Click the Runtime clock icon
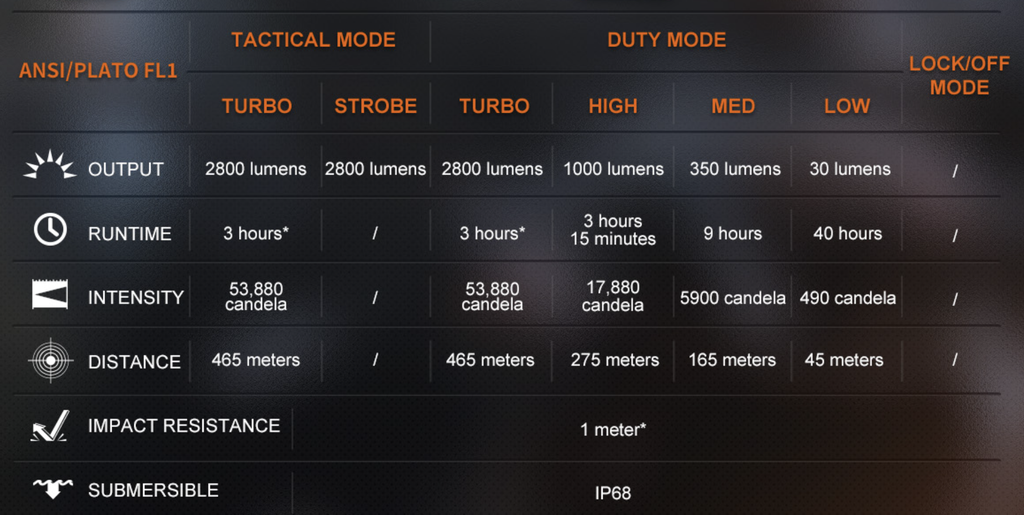Viewport: 1024px width, 515px height. click(x=50, y=230)
